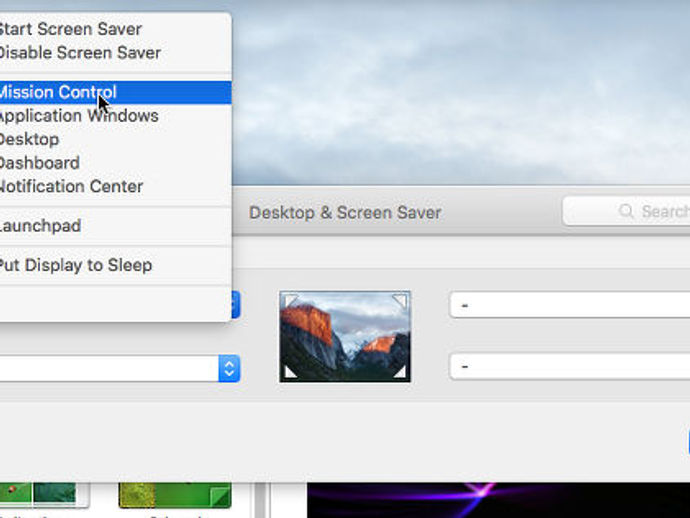Open the bottom-left hot corner dropdown arrows
The image size is (690, 518).
229,368
